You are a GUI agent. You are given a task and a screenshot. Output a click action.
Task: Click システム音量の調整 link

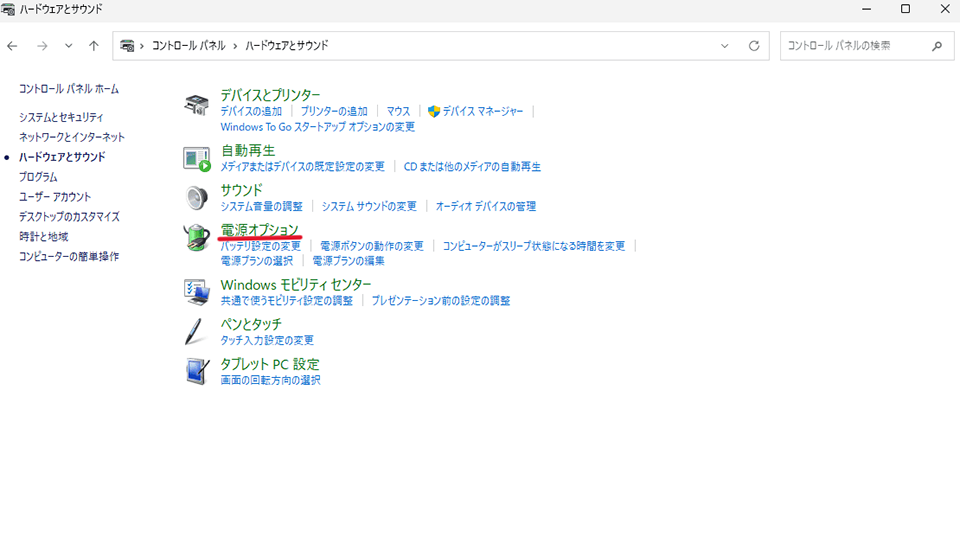pyautogui.click(x=261, y=206)
